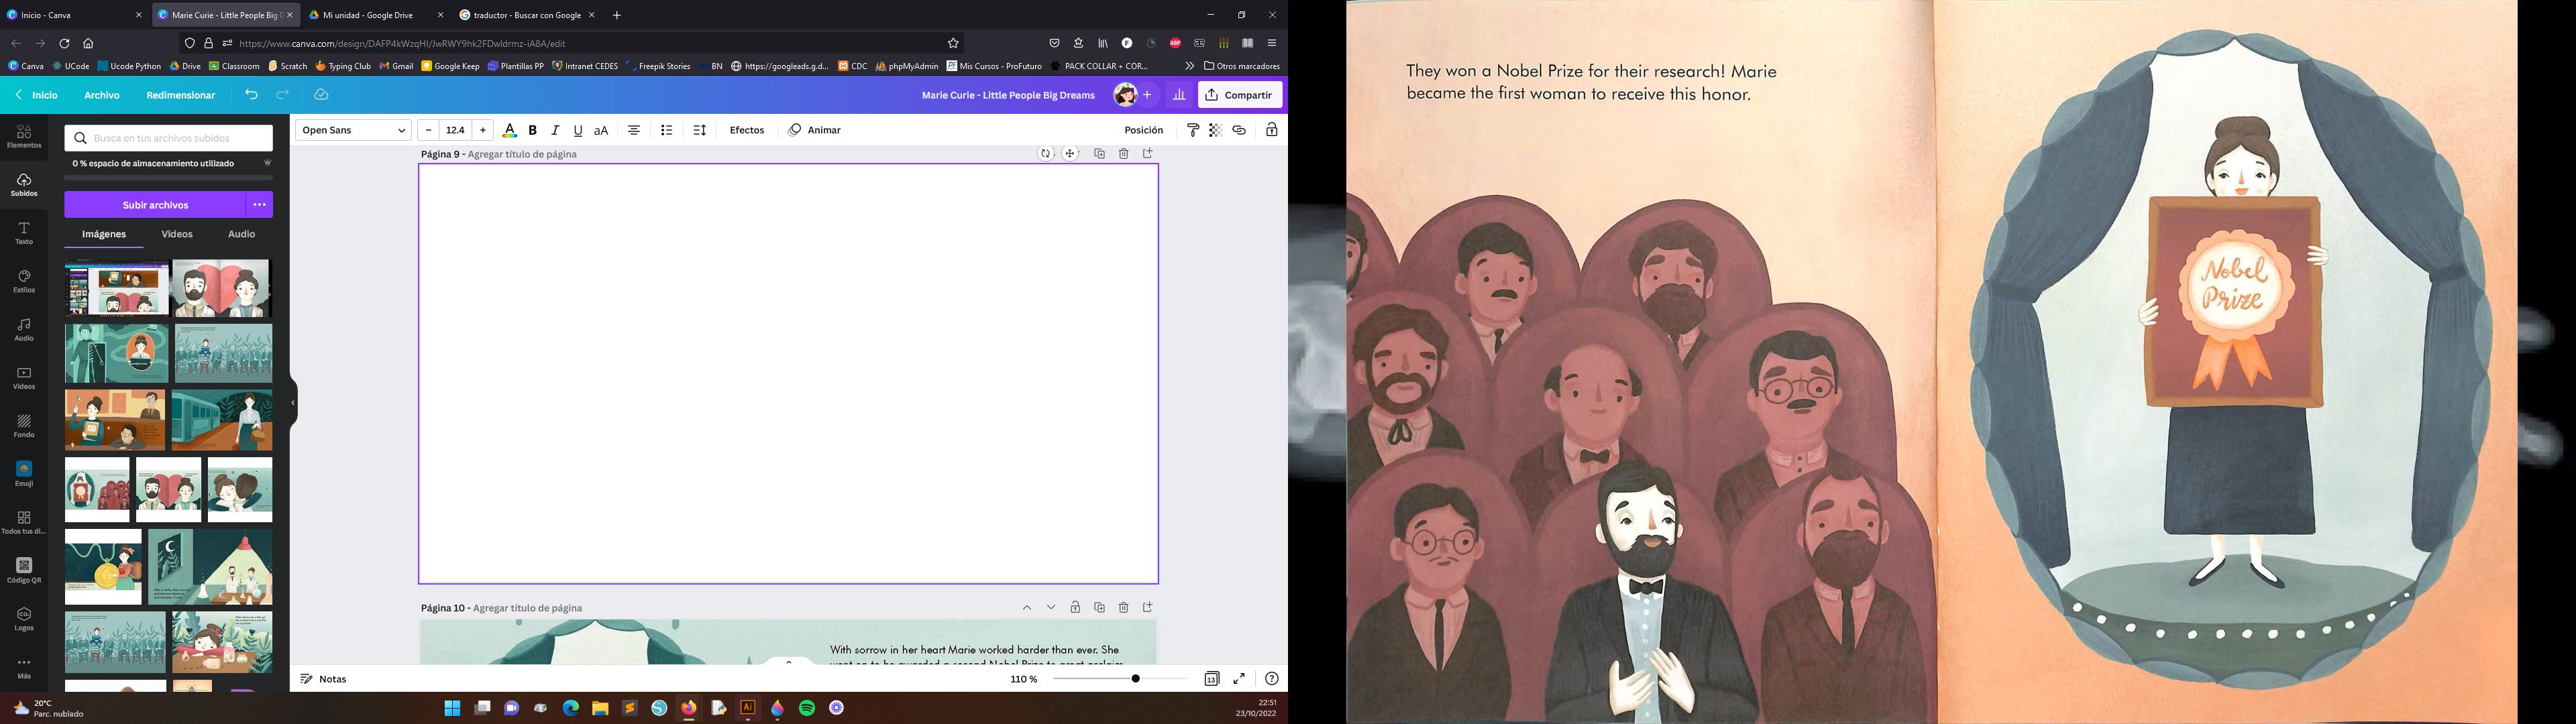Click the Animar button
The height and width of the screenshot is (724, 2576).
[x=814, y=130]
